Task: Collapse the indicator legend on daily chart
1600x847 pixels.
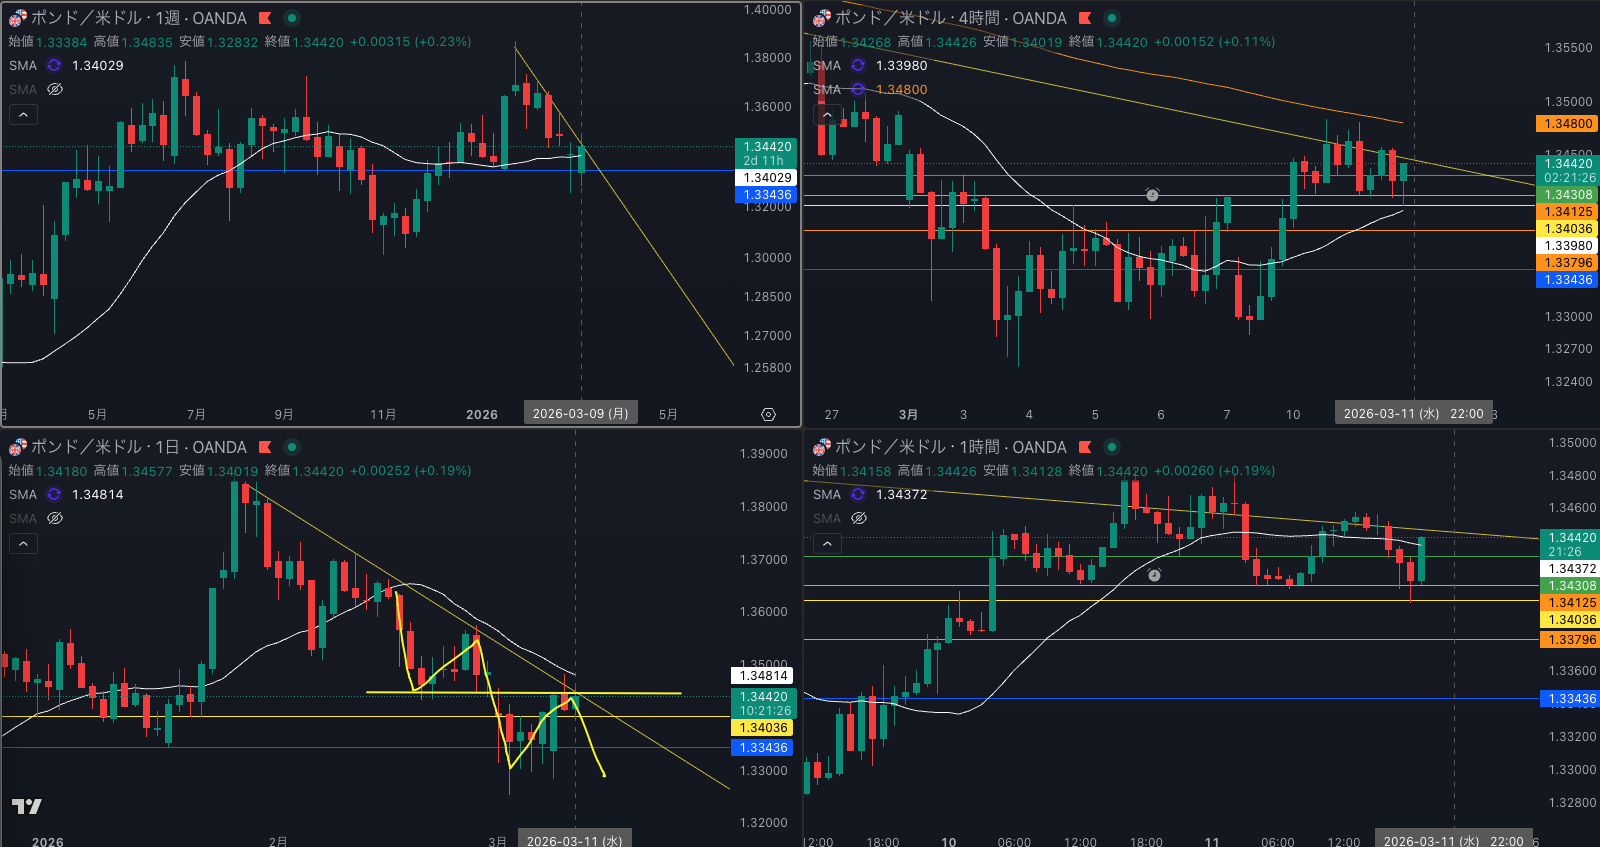Action: [24, 543]
